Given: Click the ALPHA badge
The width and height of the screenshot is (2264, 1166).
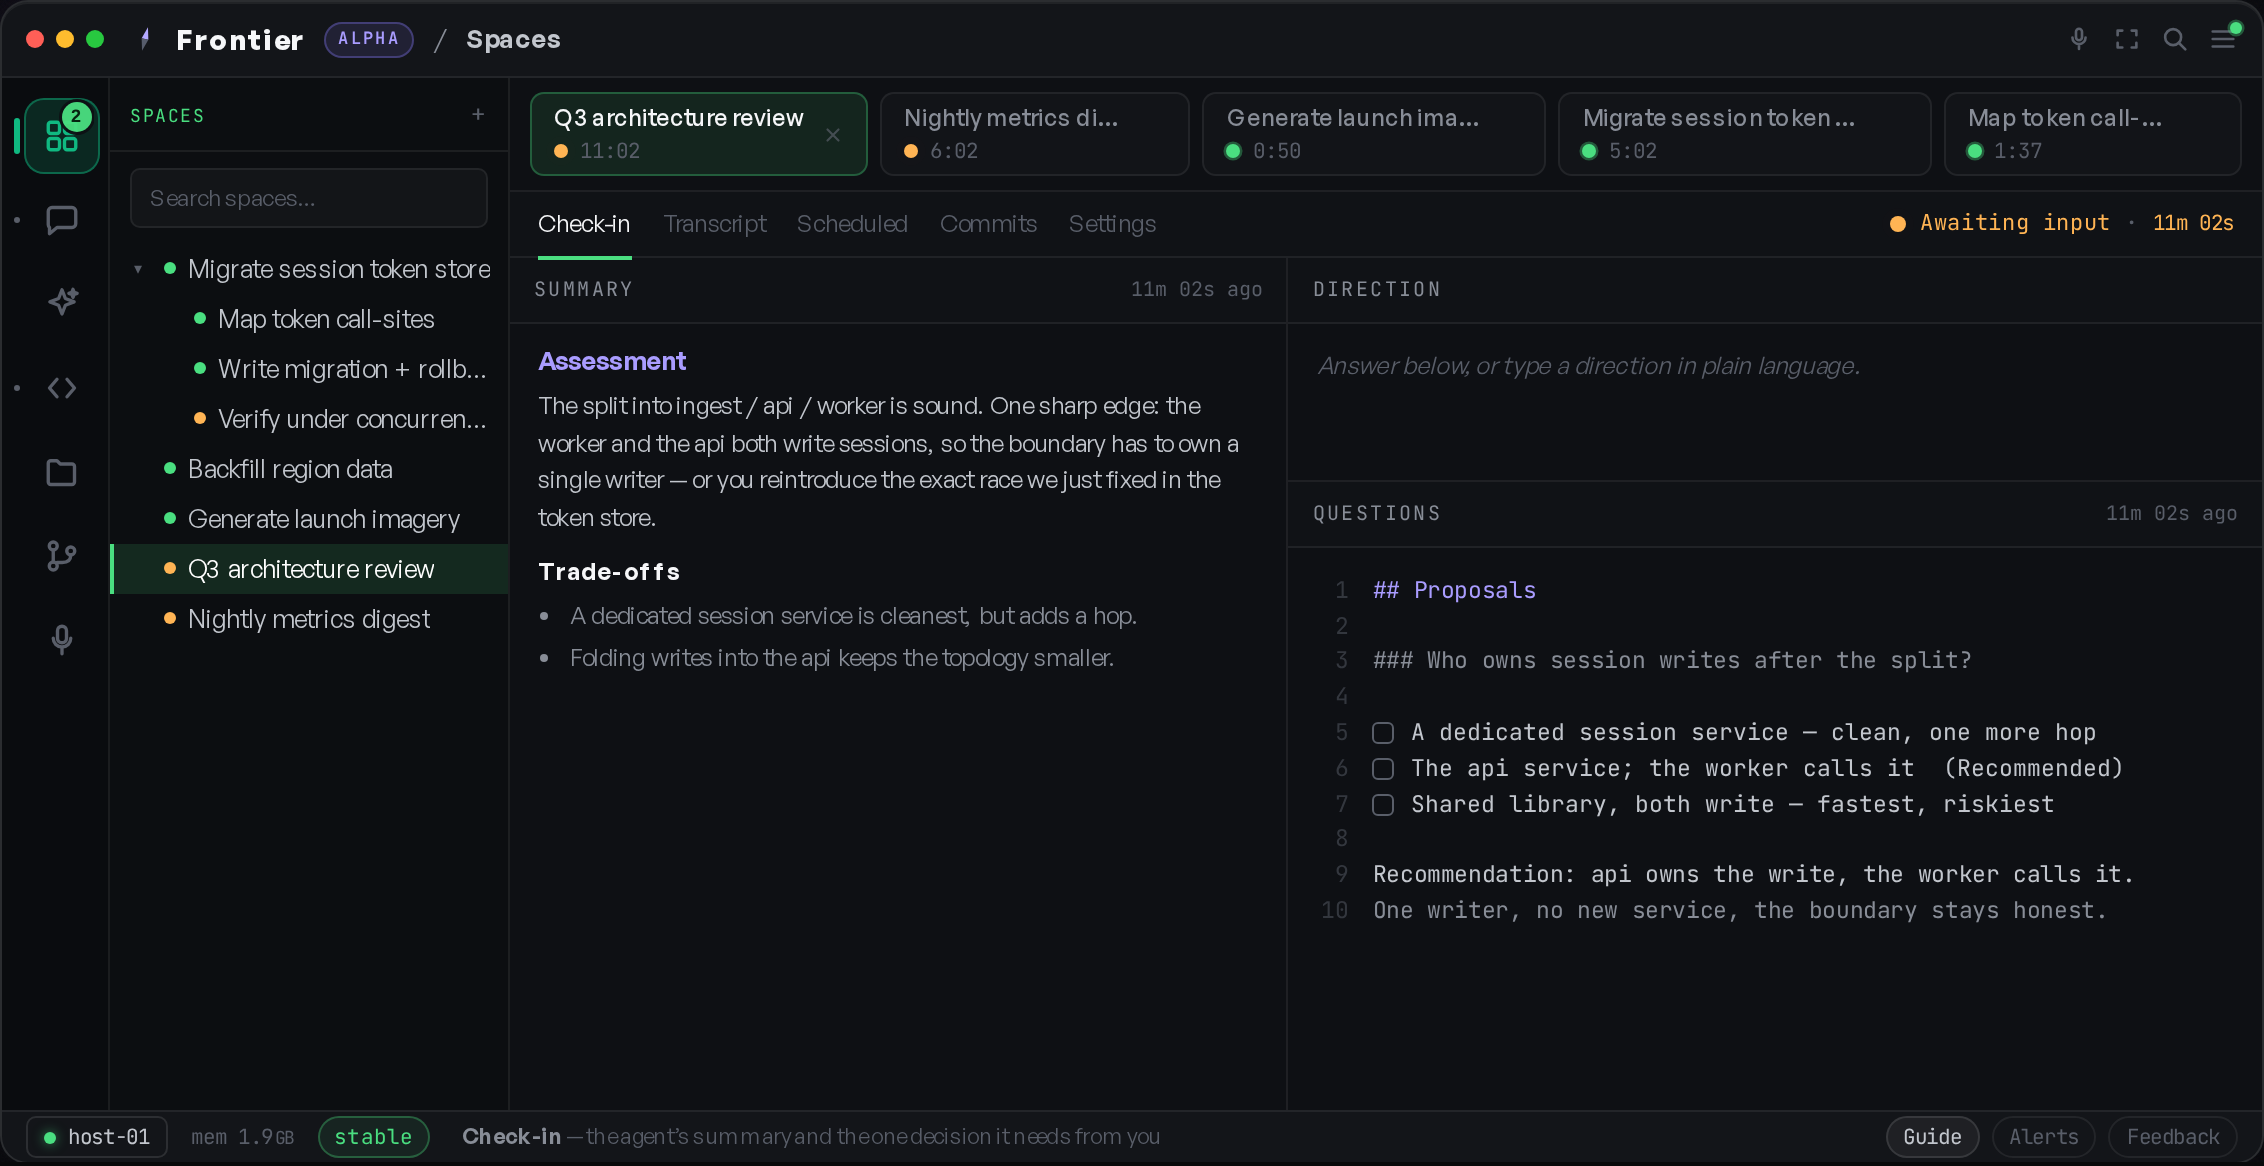Looking at the screenshot, I should (368, 39).
